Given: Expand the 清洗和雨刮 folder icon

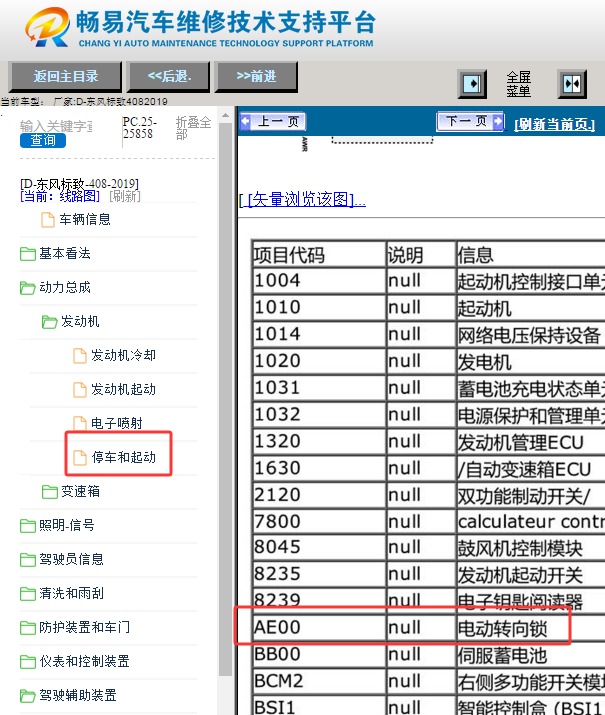Looking at the screenshot, I should 27,594.
